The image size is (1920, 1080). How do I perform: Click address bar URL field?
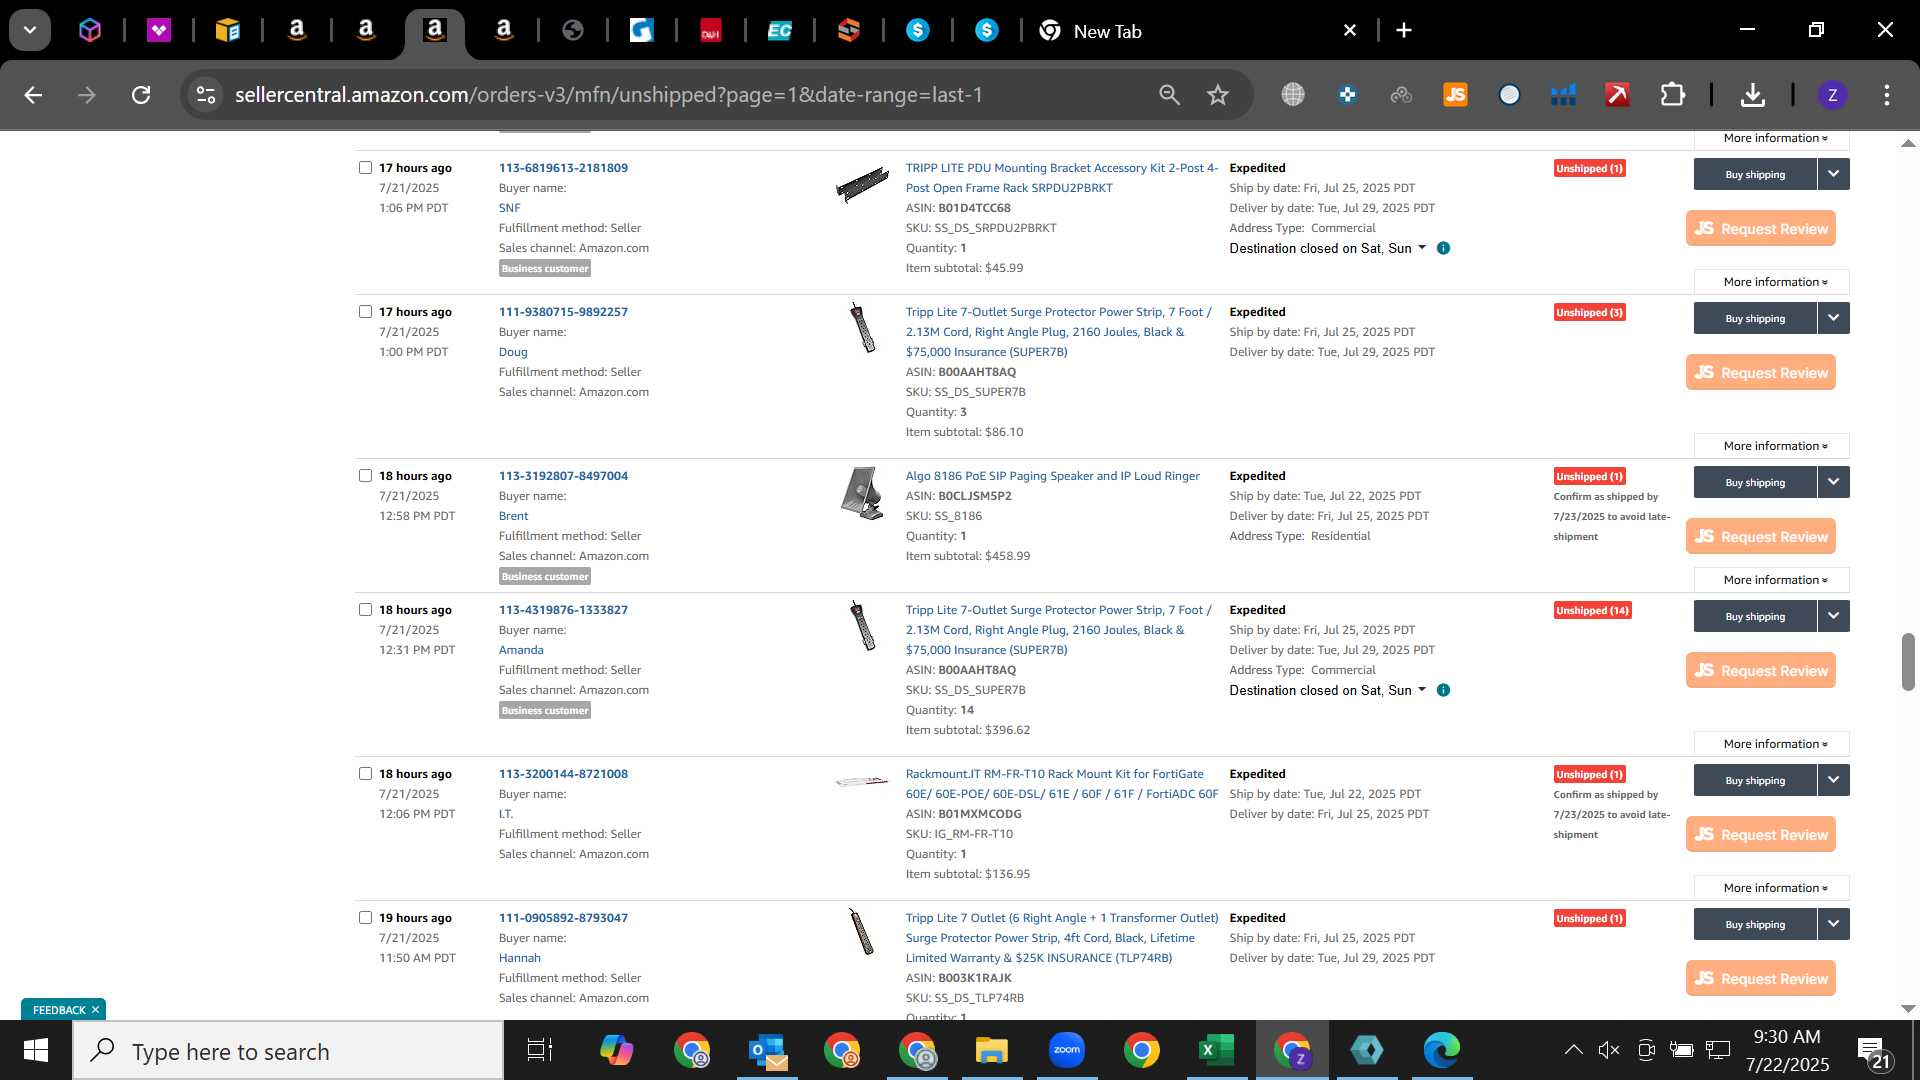click(x=680, y=95)
